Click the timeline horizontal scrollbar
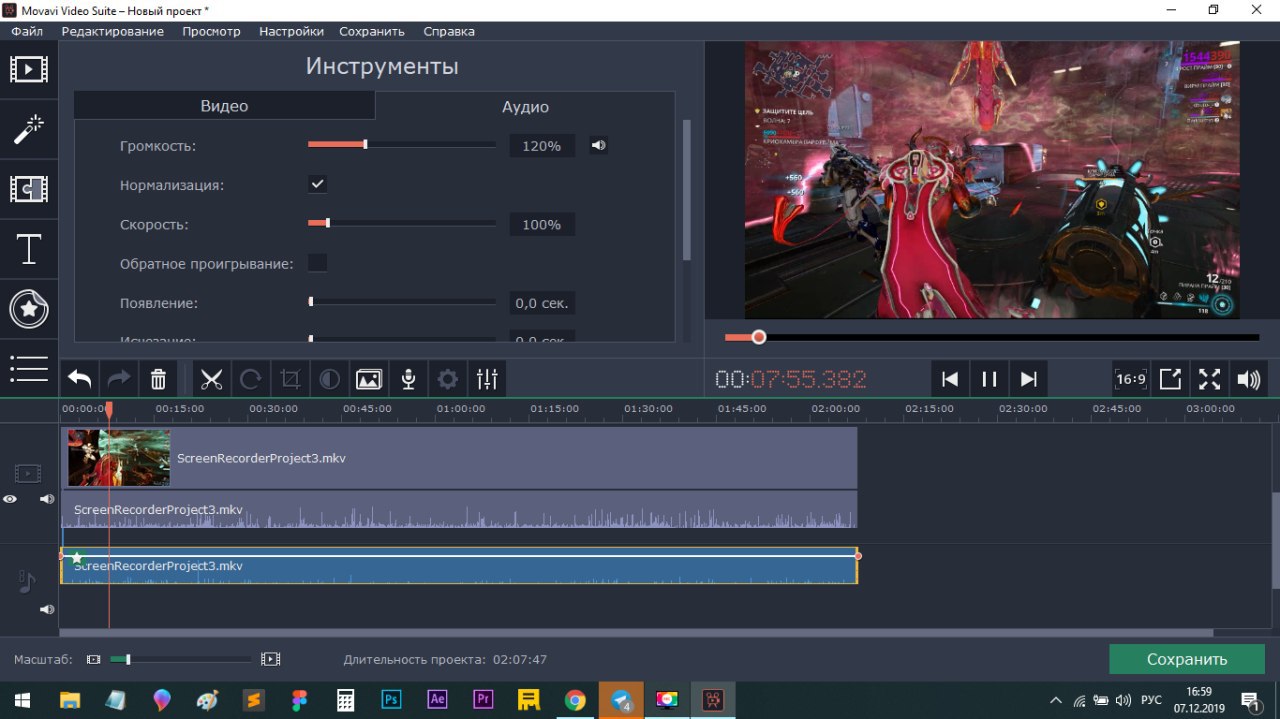 click(636, 633)
